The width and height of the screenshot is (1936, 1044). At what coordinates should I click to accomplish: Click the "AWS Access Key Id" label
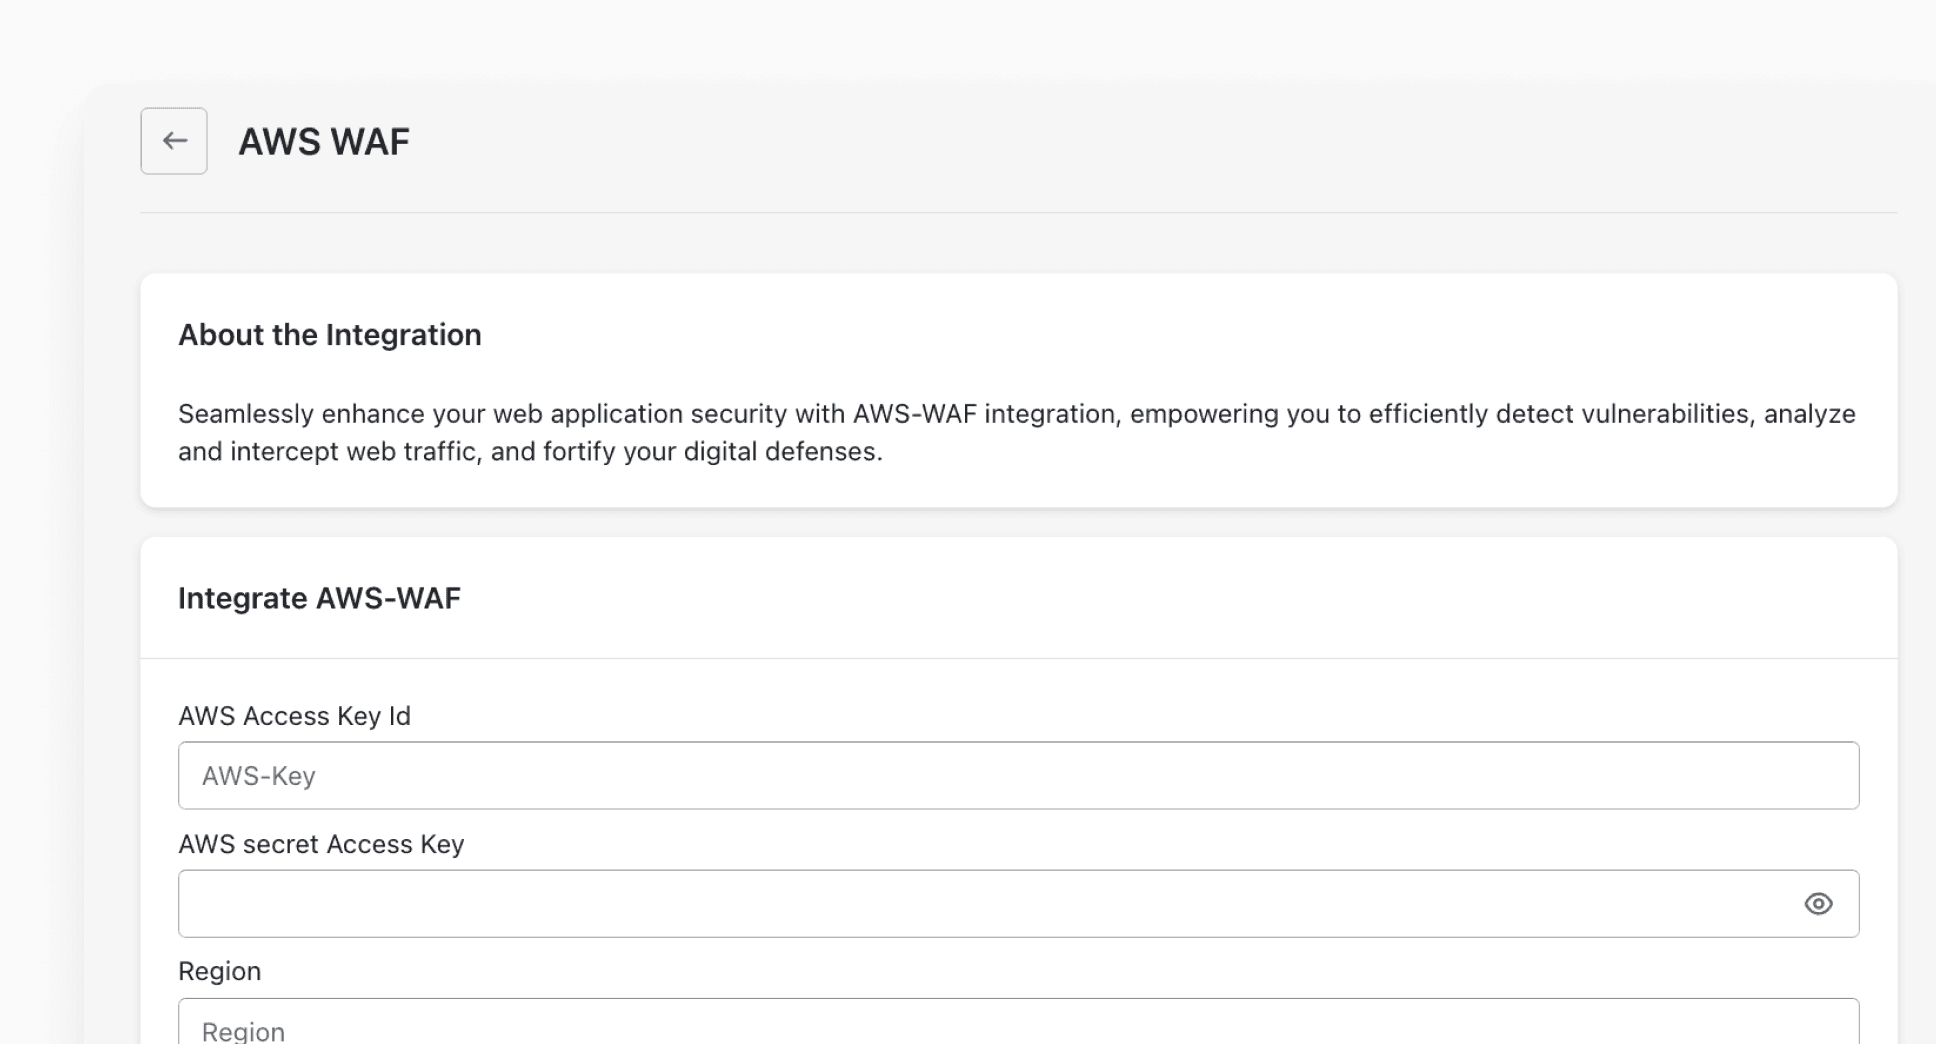[x=294, y=716]
